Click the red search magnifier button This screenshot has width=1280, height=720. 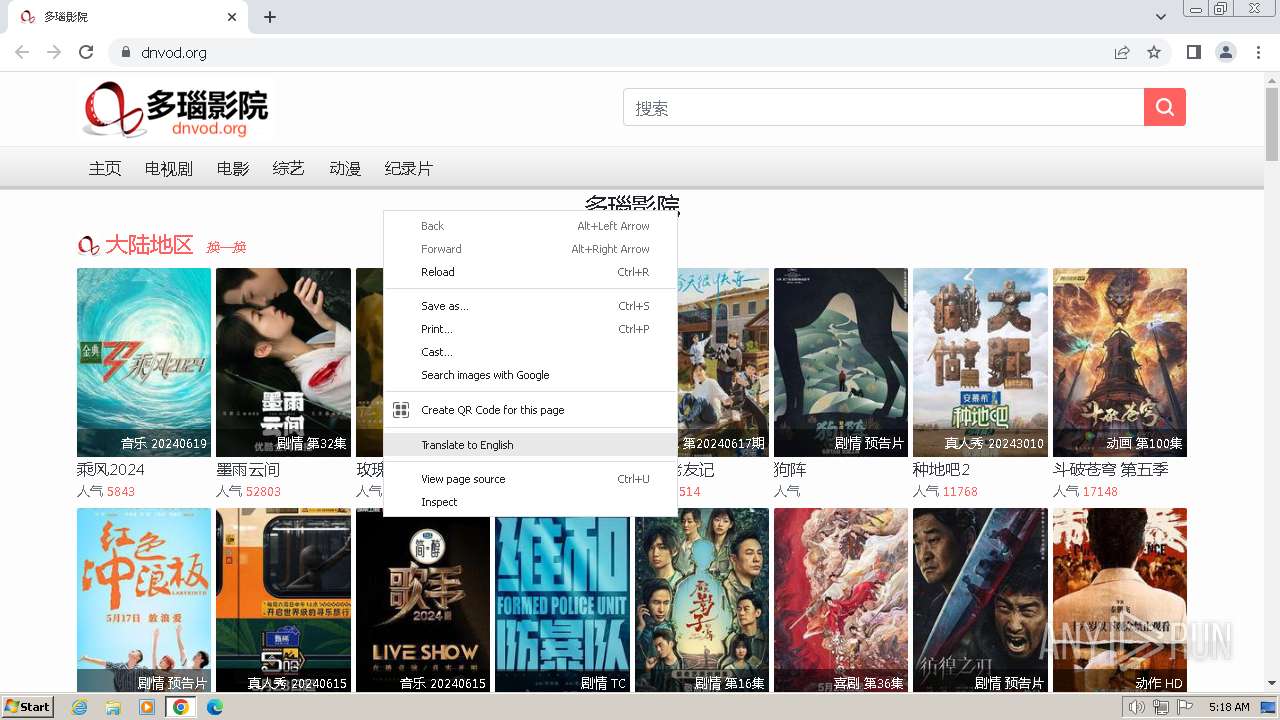[x=1165, y=107]
